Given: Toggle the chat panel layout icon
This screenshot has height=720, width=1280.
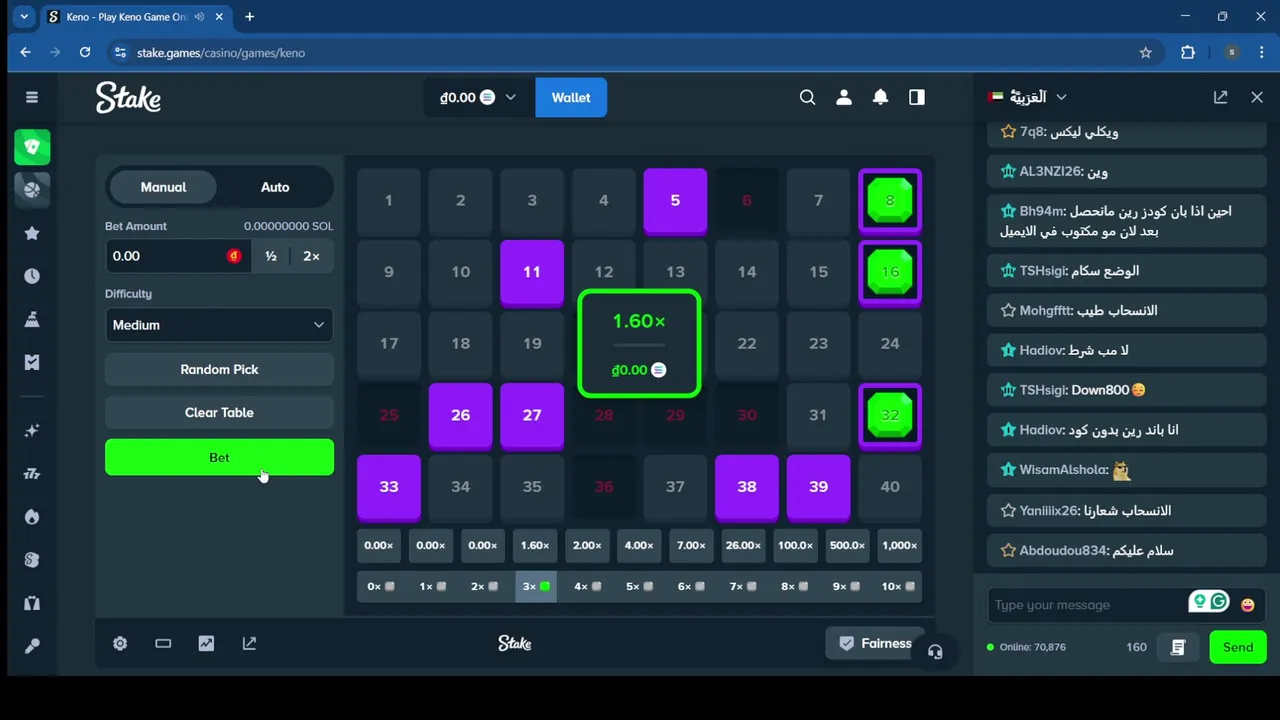Looking at the screenshot, I should point(917,97).
